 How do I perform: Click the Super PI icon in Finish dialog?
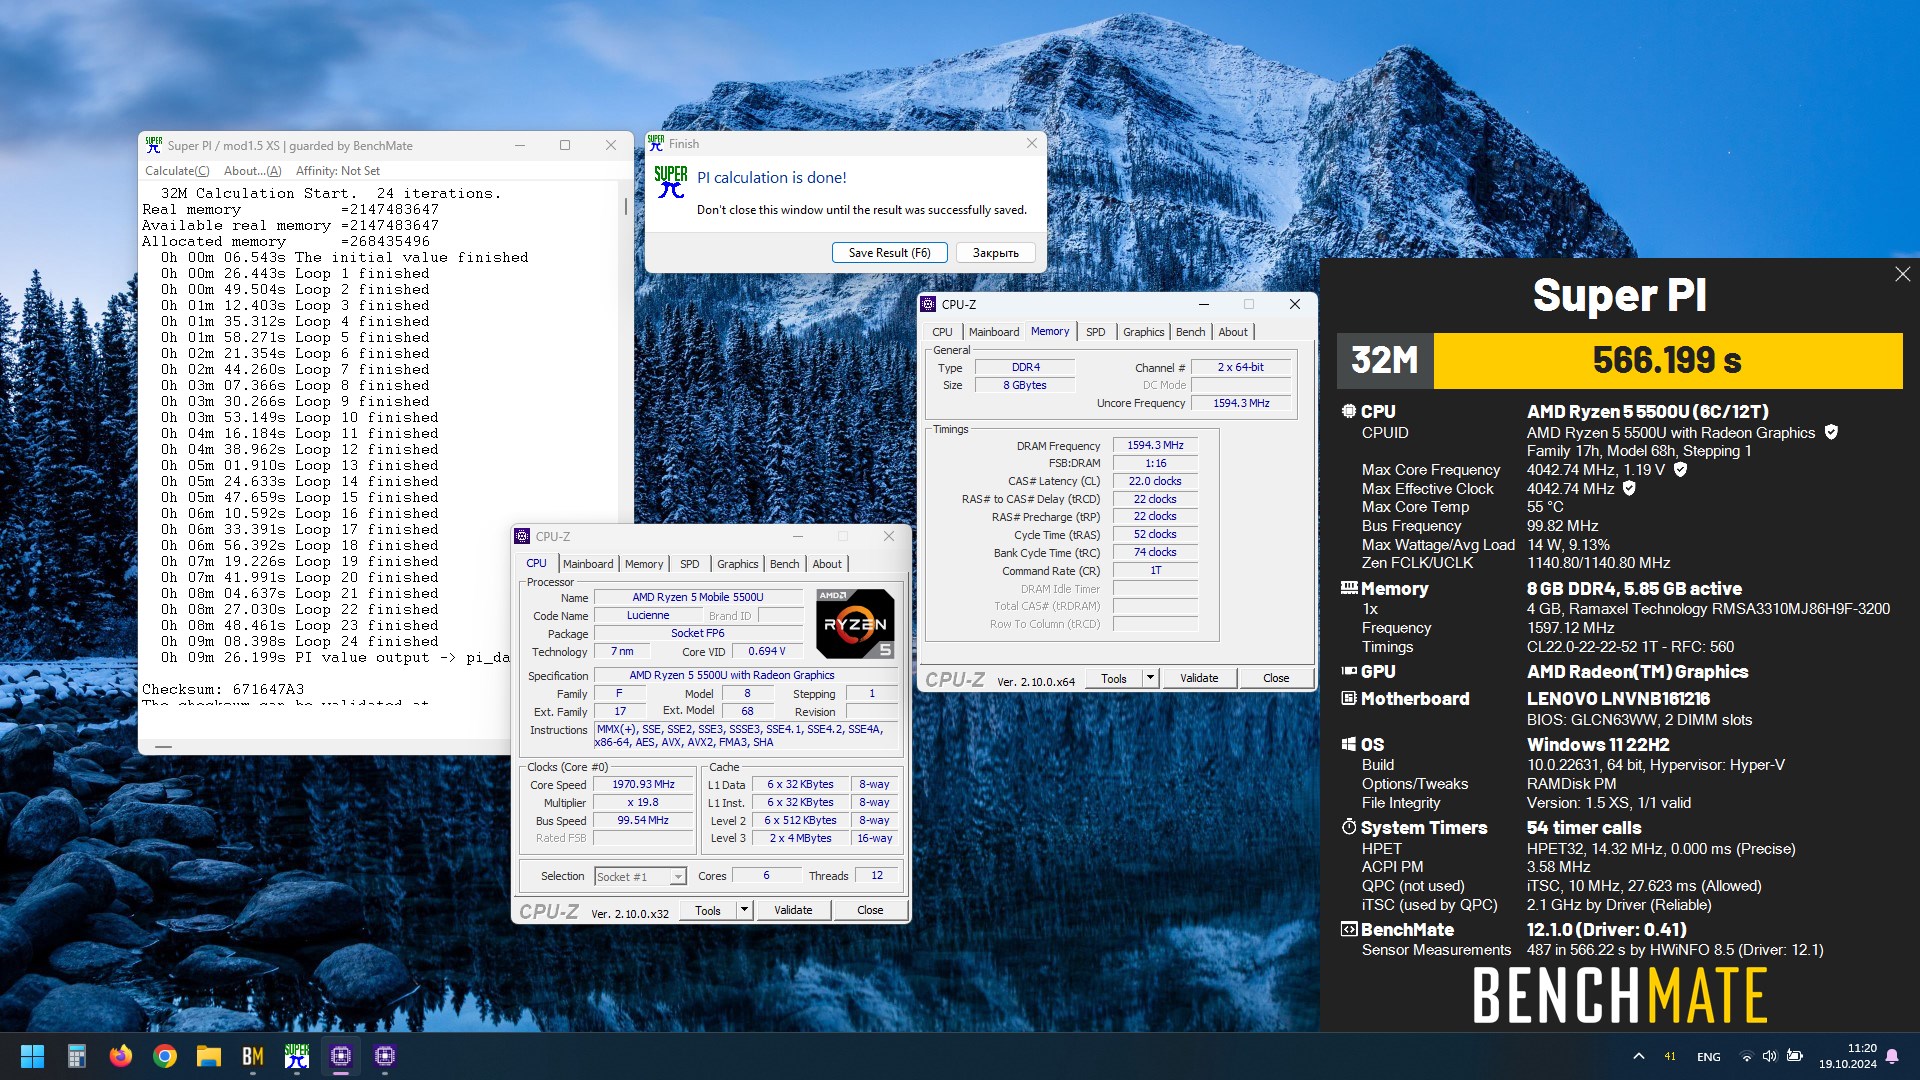click(x=670, y=182)
